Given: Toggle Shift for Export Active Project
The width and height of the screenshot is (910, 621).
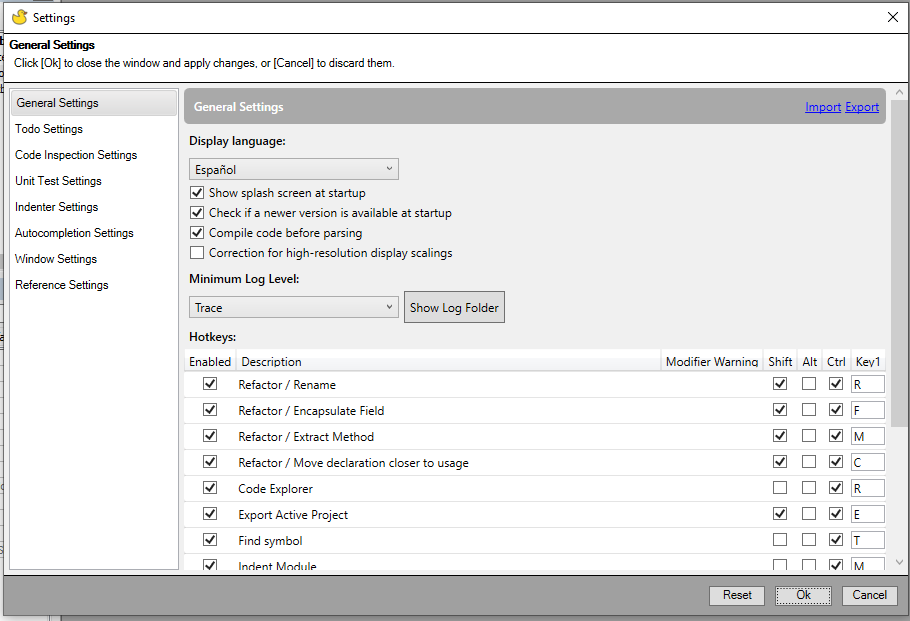Looking at the screenshot, I should coord(780,514).
